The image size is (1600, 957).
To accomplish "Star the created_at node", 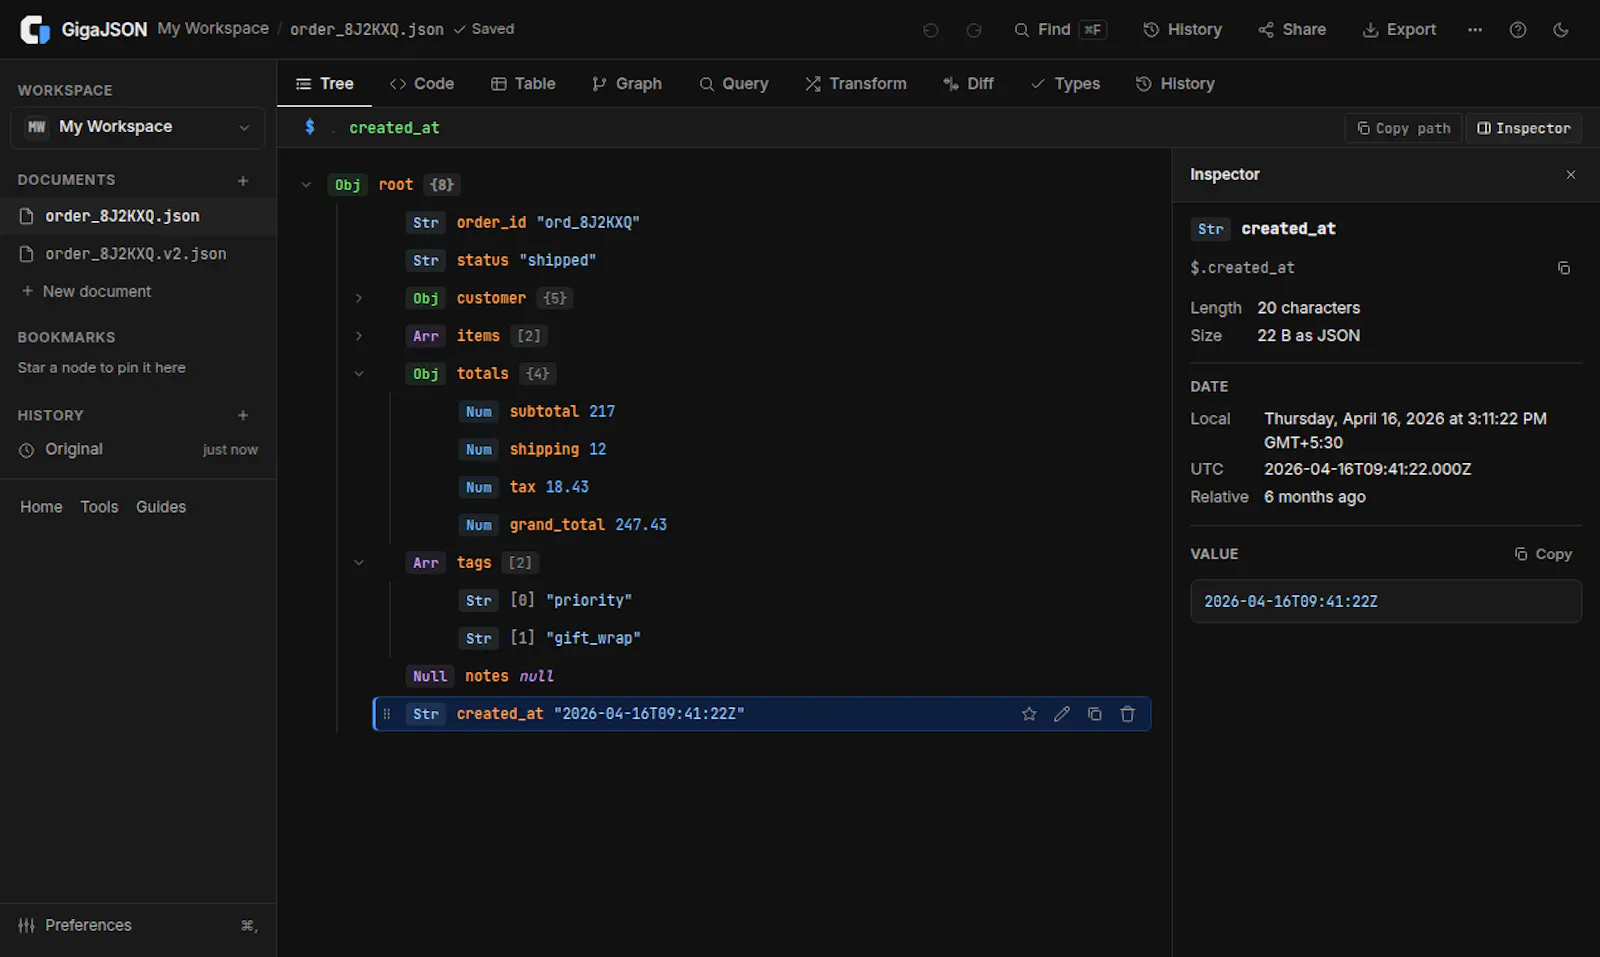I will click(x=1029, y=714).
